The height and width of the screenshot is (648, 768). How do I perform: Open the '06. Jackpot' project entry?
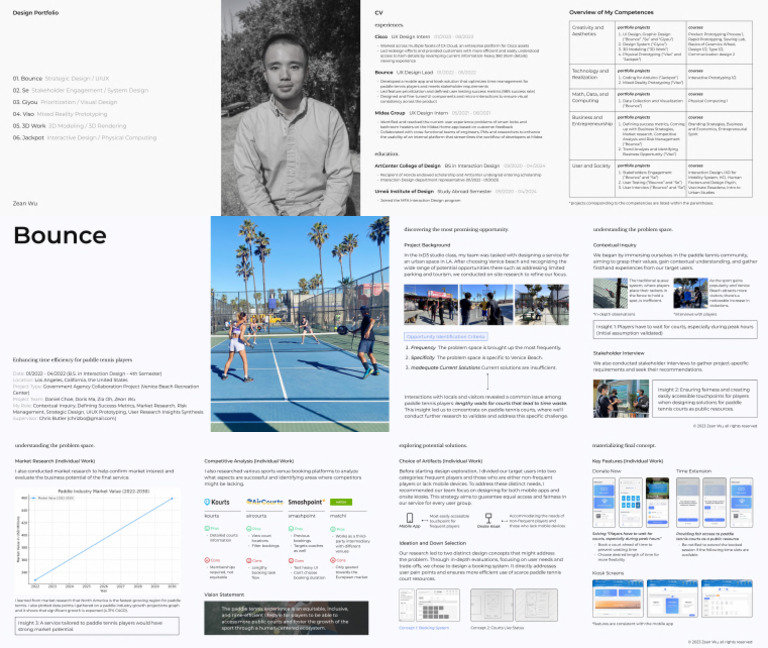(x=85, y=138)
